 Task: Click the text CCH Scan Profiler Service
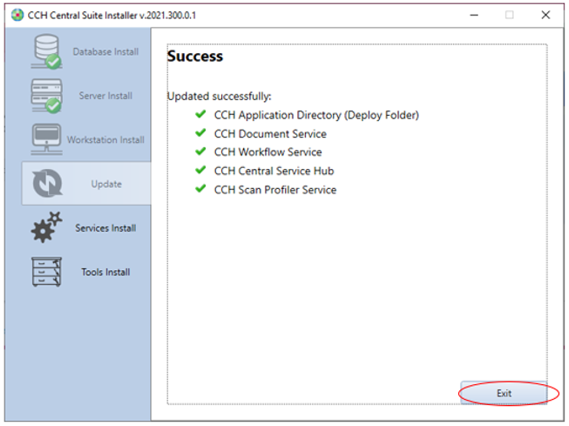pos(275,190)
